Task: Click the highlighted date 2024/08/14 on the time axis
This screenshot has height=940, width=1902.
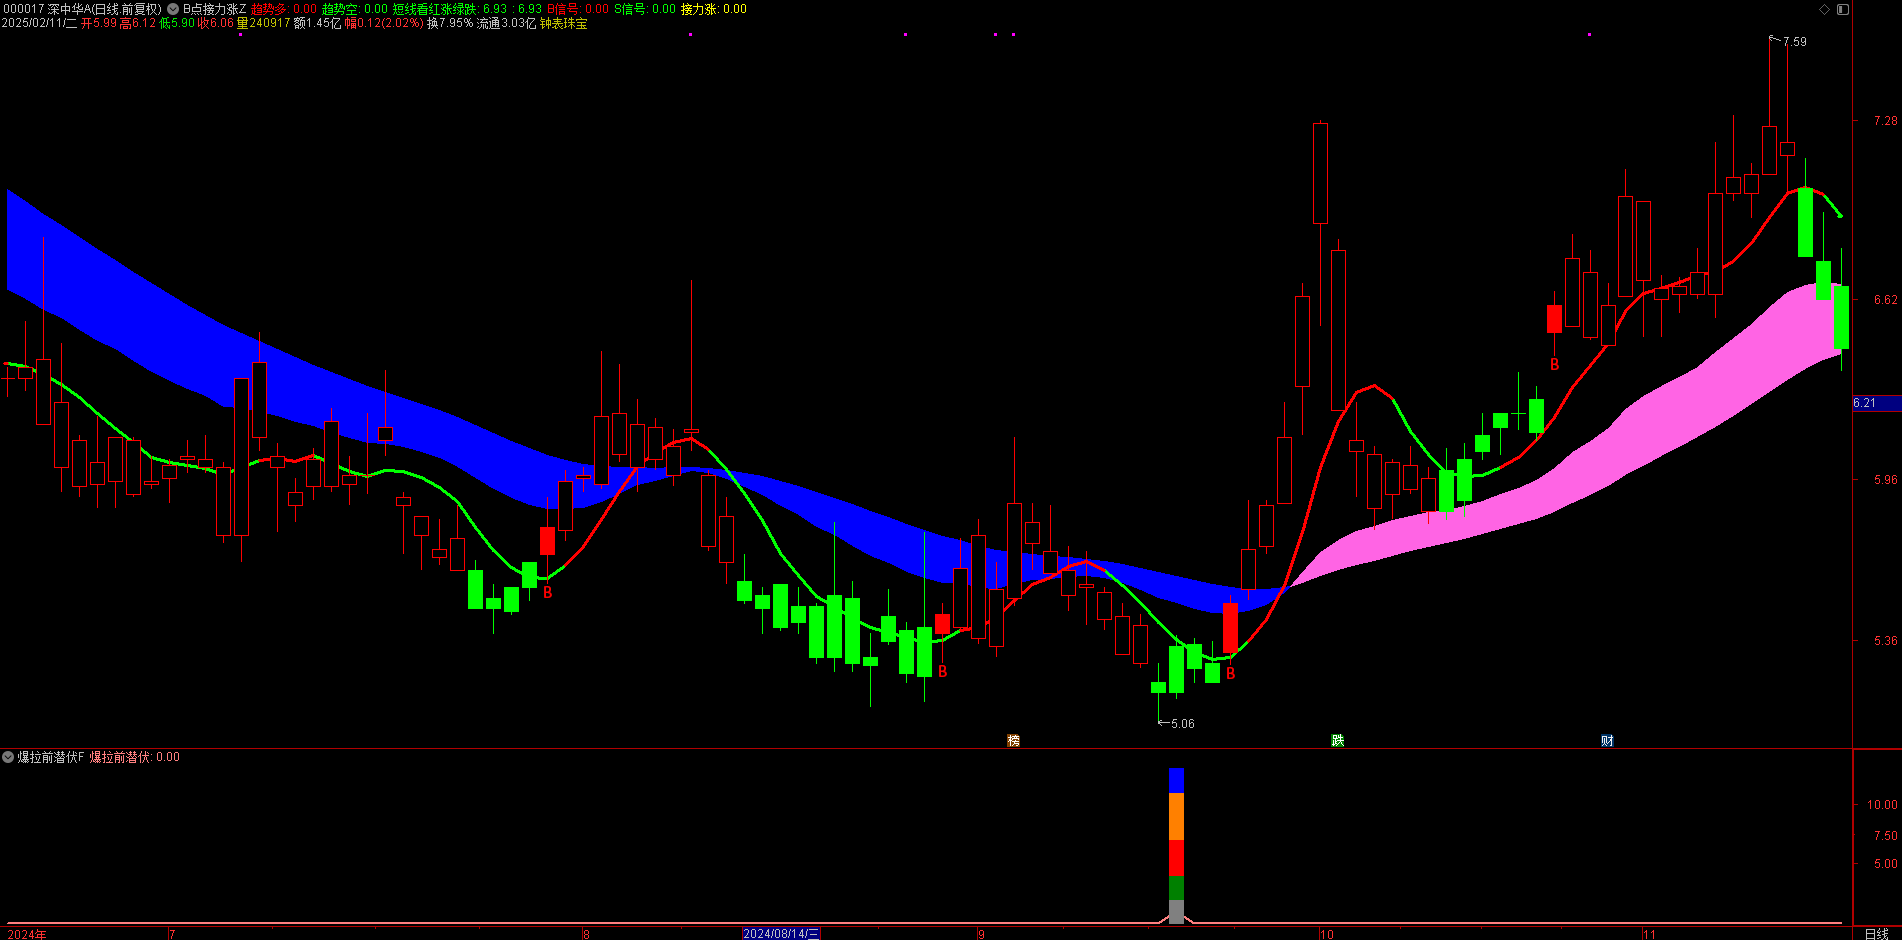Action: point(781,934)
